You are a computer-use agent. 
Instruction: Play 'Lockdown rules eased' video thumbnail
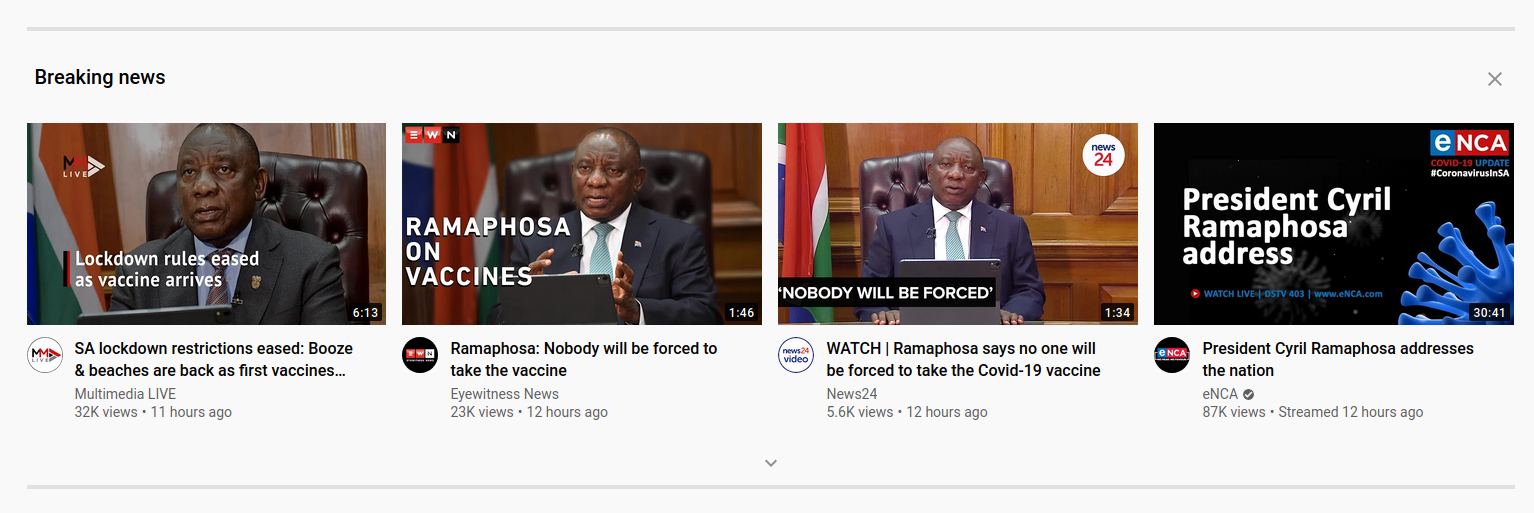(206, 224)
